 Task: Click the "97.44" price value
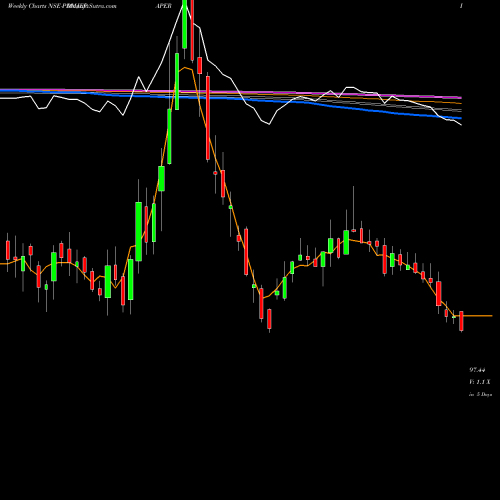pos(477,370)
